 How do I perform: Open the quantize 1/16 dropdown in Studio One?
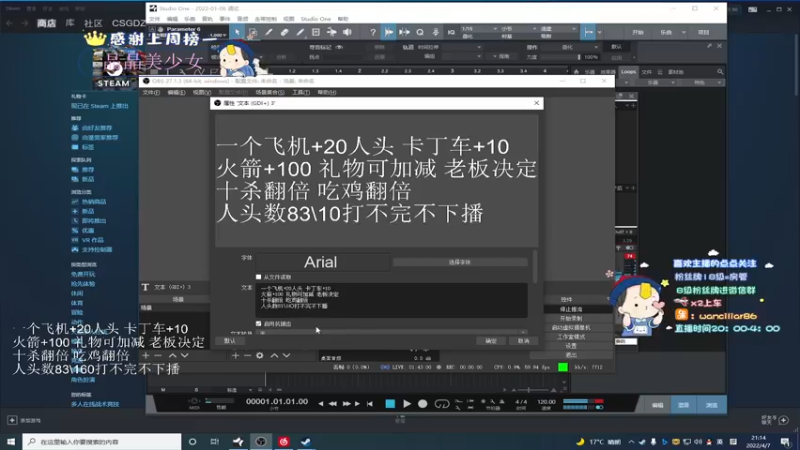coord(479,29)
